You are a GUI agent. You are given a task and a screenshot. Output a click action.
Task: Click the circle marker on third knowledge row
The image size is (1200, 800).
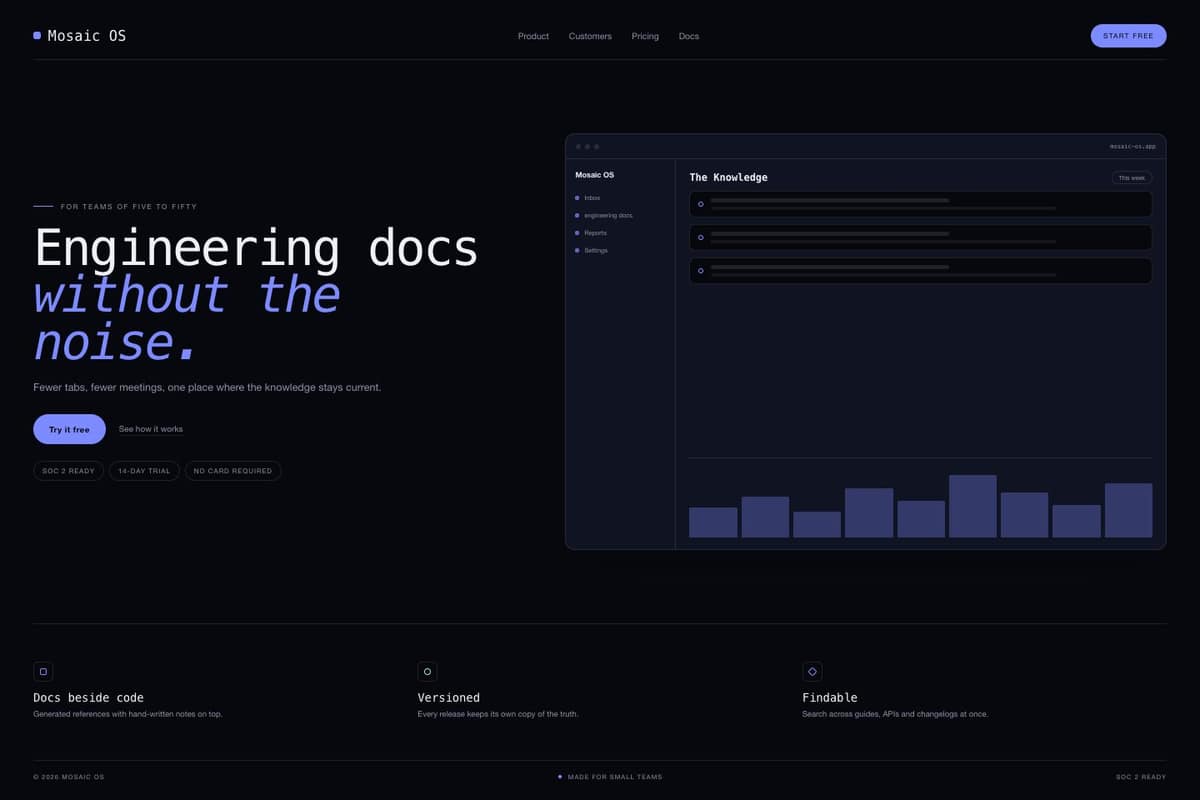[700, 271]
